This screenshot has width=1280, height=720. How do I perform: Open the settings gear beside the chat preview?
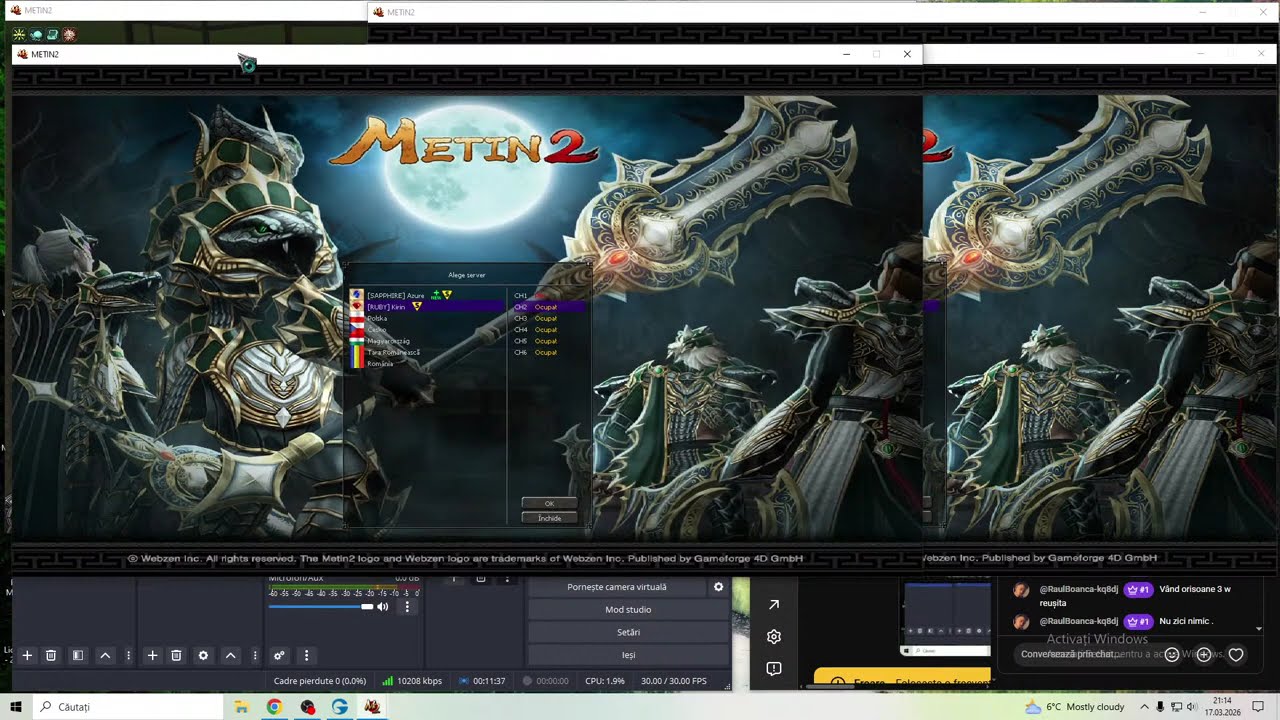pos(773,637)
